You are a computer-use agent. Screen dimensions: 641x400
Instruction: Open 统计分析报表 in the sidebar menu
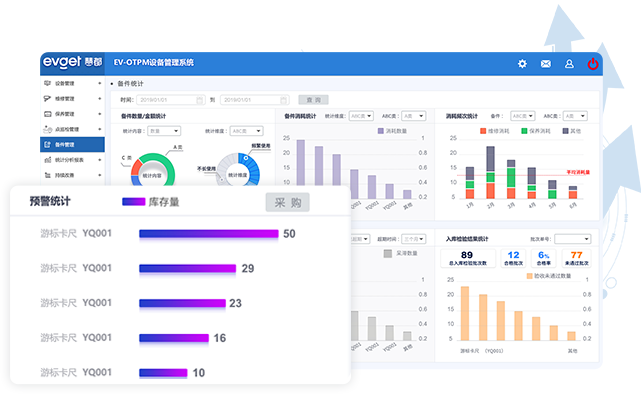click(x=72, y=159)
